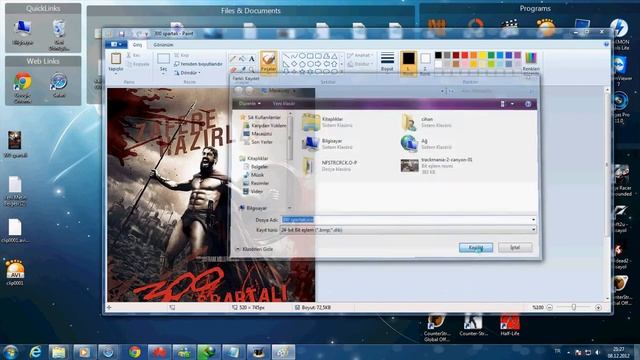Switch to the Giriş ribbon tab
This screenshot has width=640, height=360.
(137, 44)
